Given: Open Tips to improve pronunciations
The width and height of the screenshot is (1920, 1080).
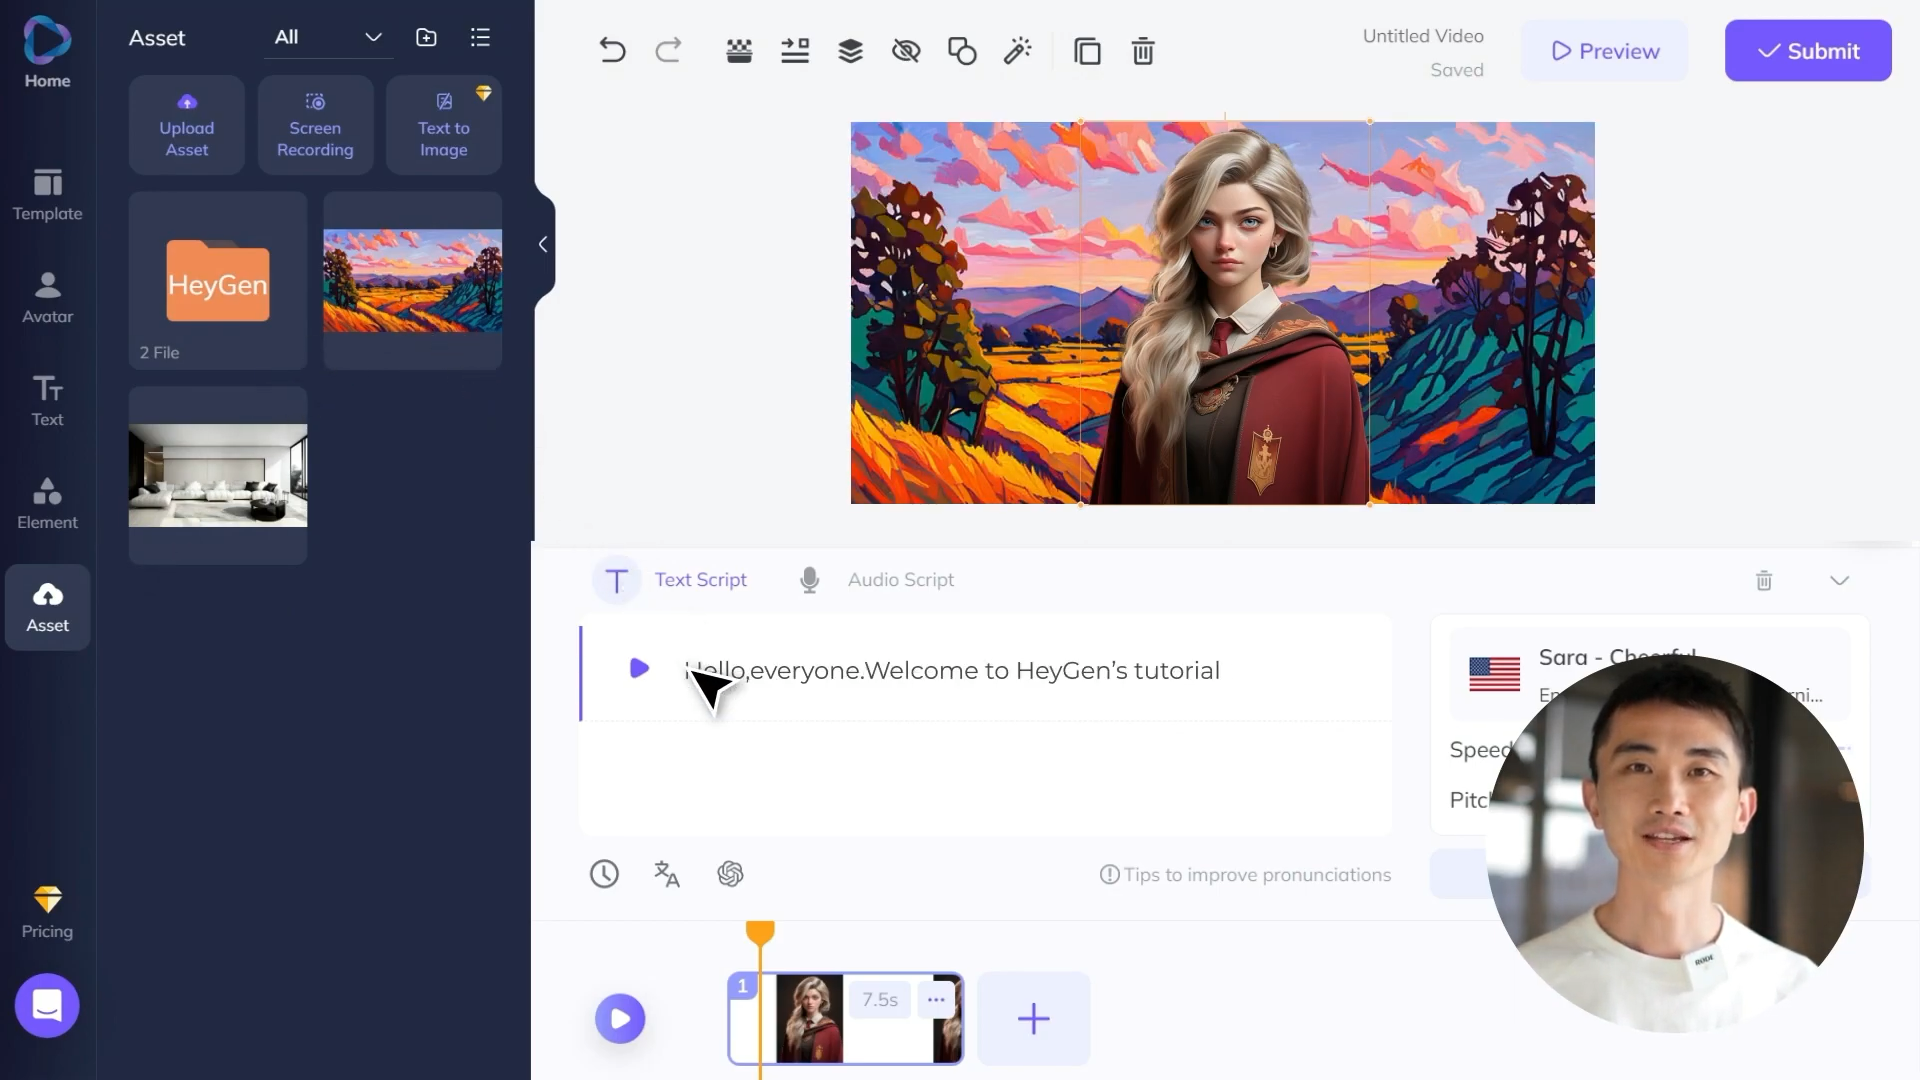Looking at the screenshot, I should [x=1255, y=874].
